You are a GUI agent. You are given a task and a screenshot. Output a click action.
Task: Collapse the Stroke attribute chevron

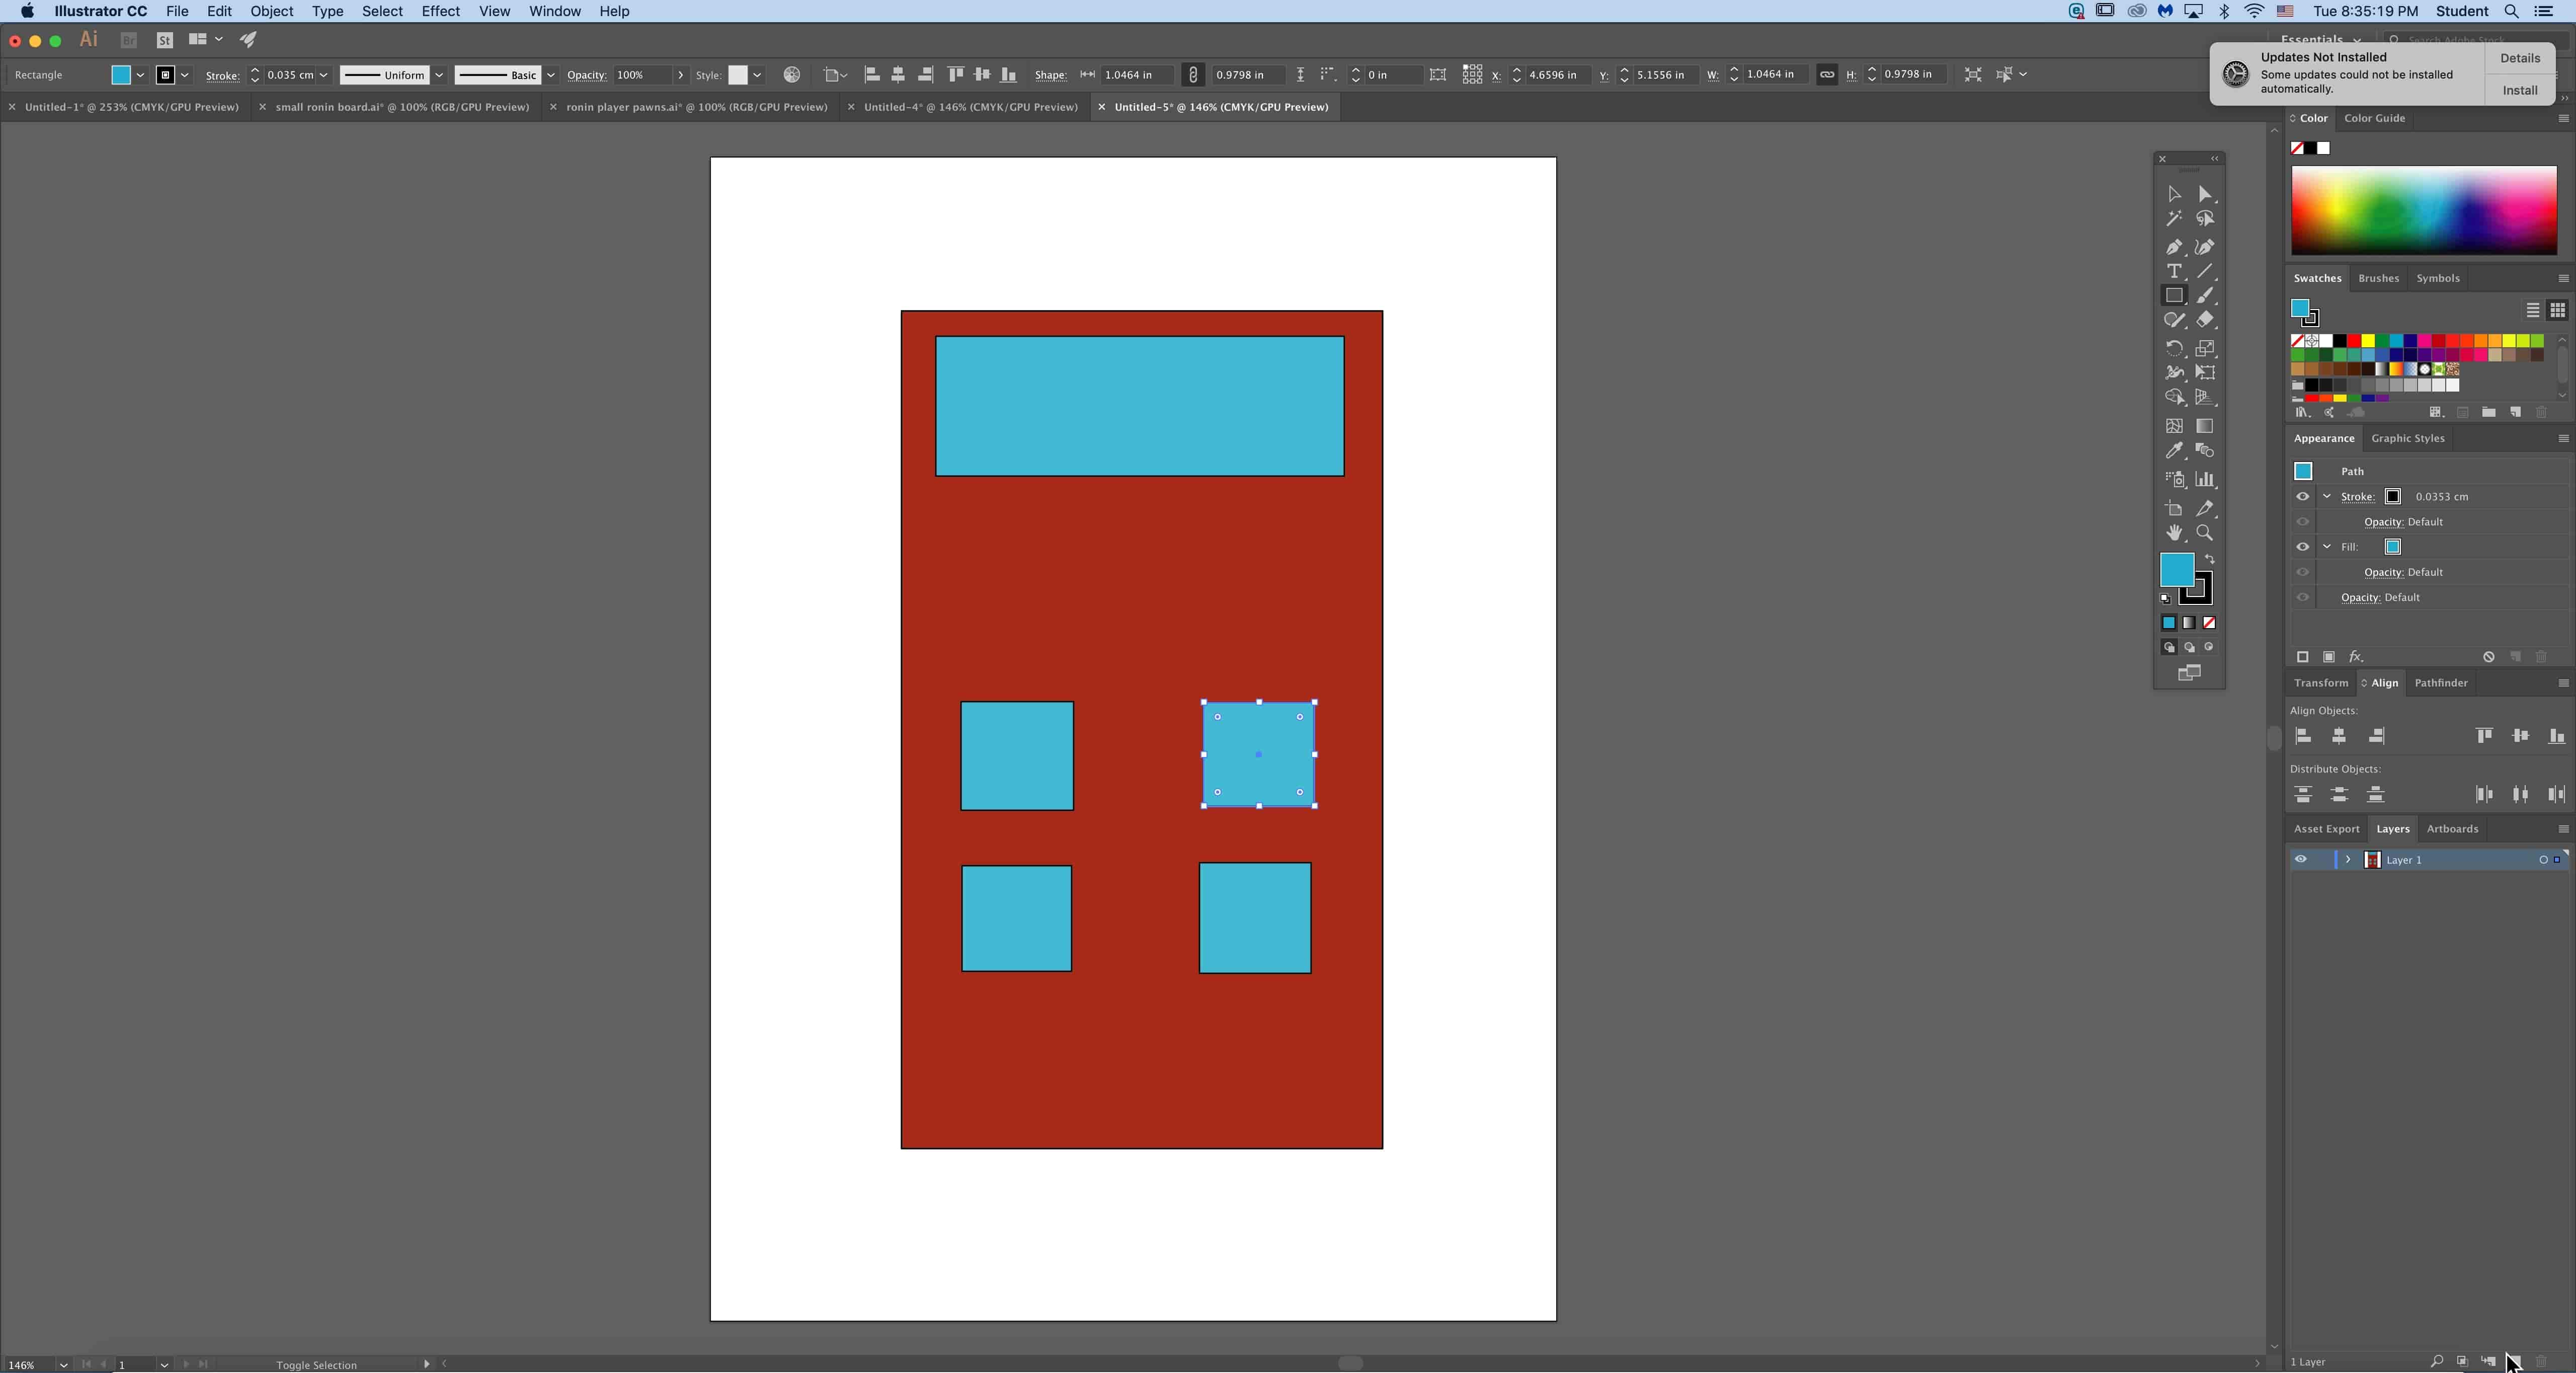[2327, 497]
